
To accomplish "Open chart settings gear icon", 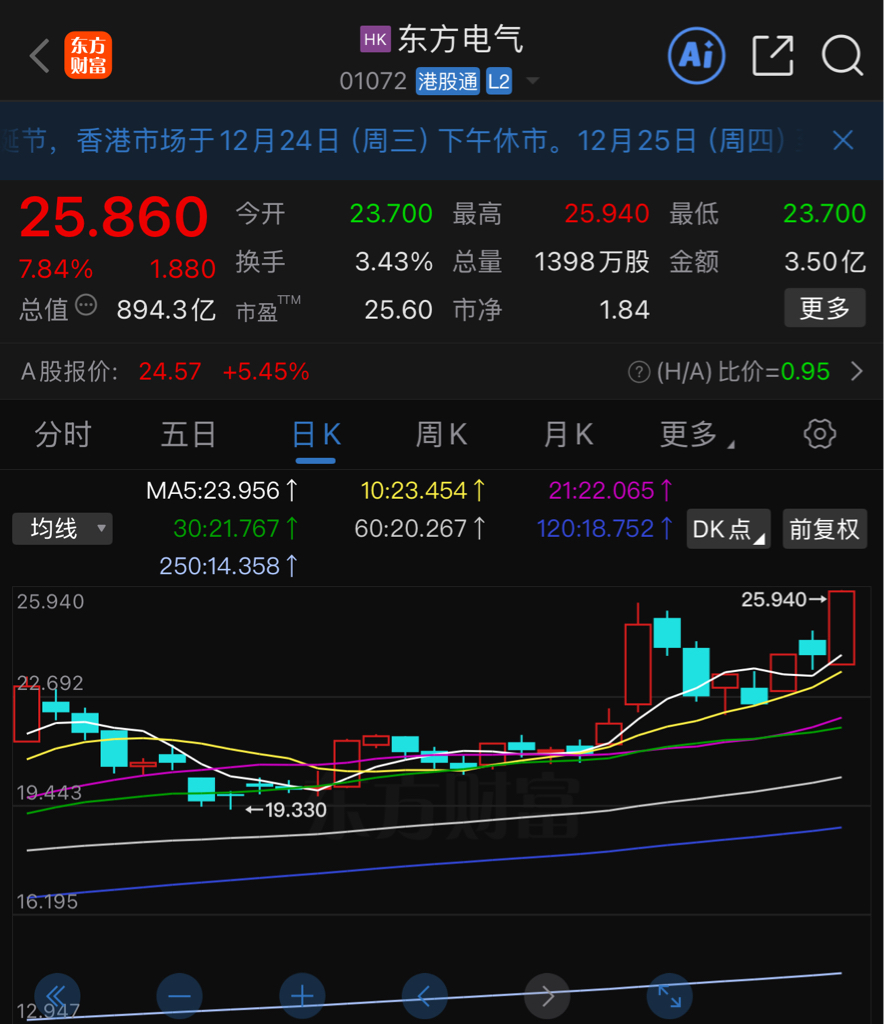I will pyautogui.click(x=819, y=434).
